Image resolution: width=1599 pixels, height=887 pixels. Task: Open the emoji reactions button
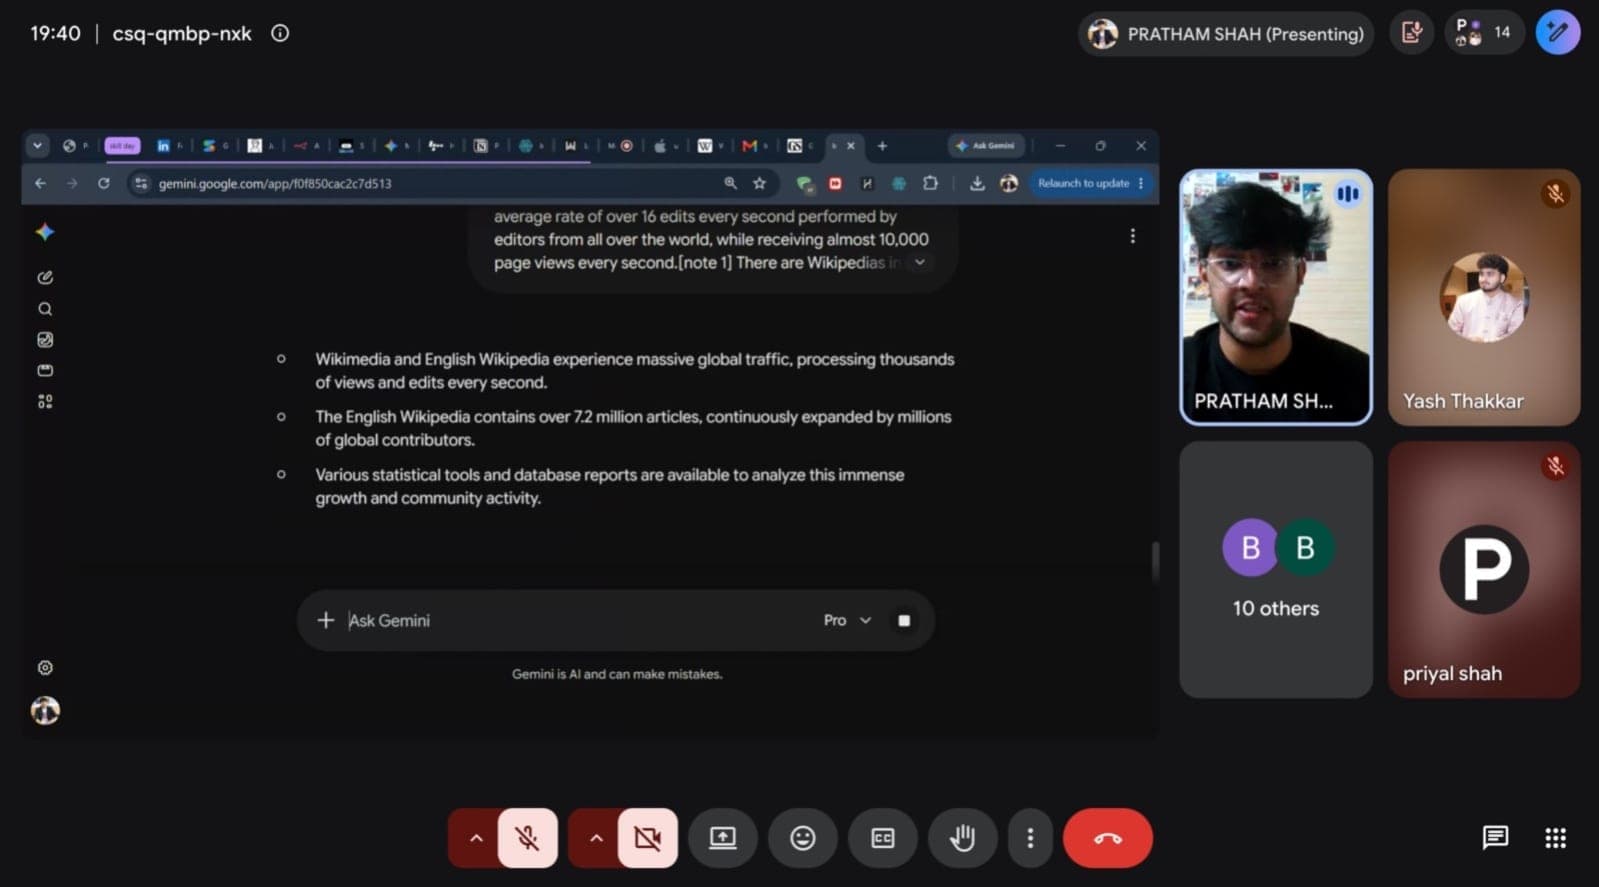[802, 838]
